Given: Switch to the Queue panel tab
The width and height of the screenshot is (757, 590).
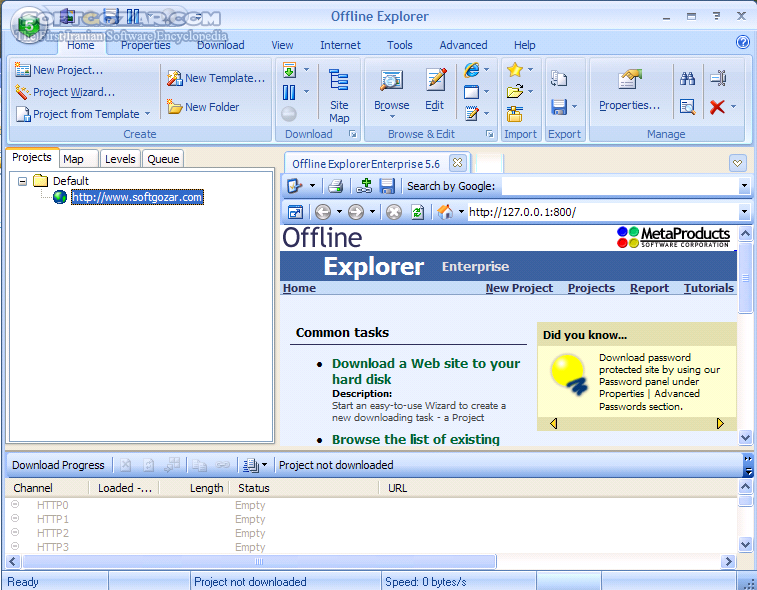Looking at the screenshot, I should point(163,159).
